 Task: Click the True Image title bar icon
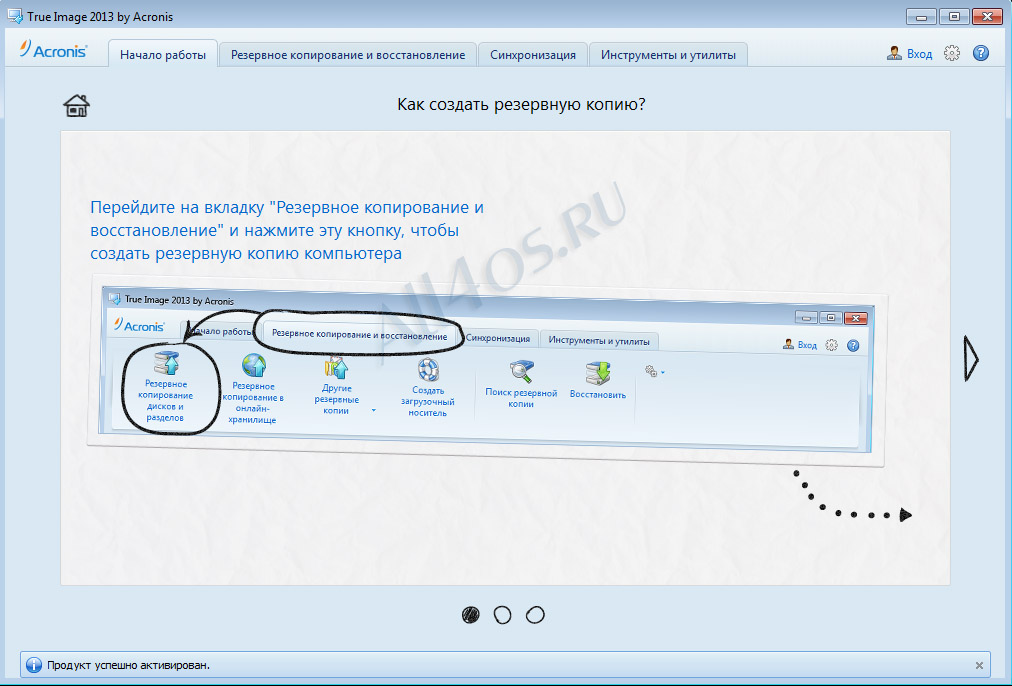[15, 16]
